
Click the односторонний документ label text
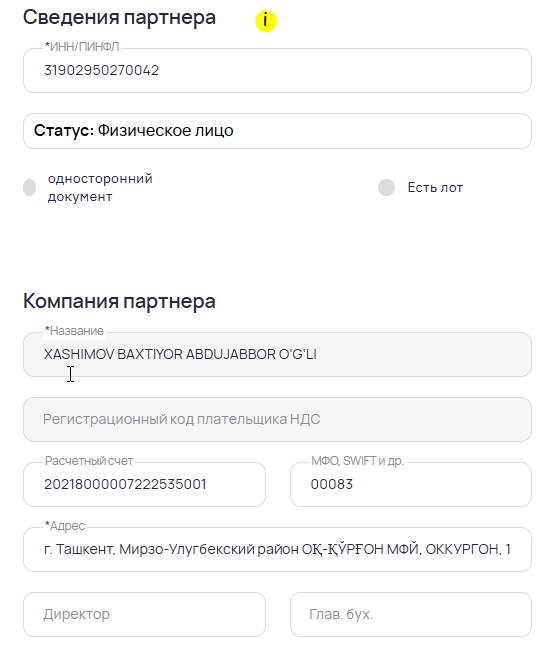coord(100,187)
